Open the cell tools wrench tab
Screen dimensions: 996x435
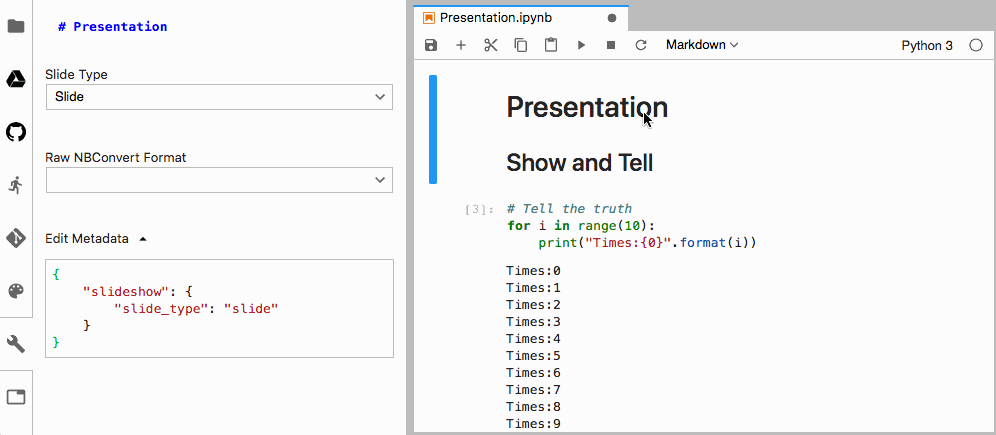16,344
